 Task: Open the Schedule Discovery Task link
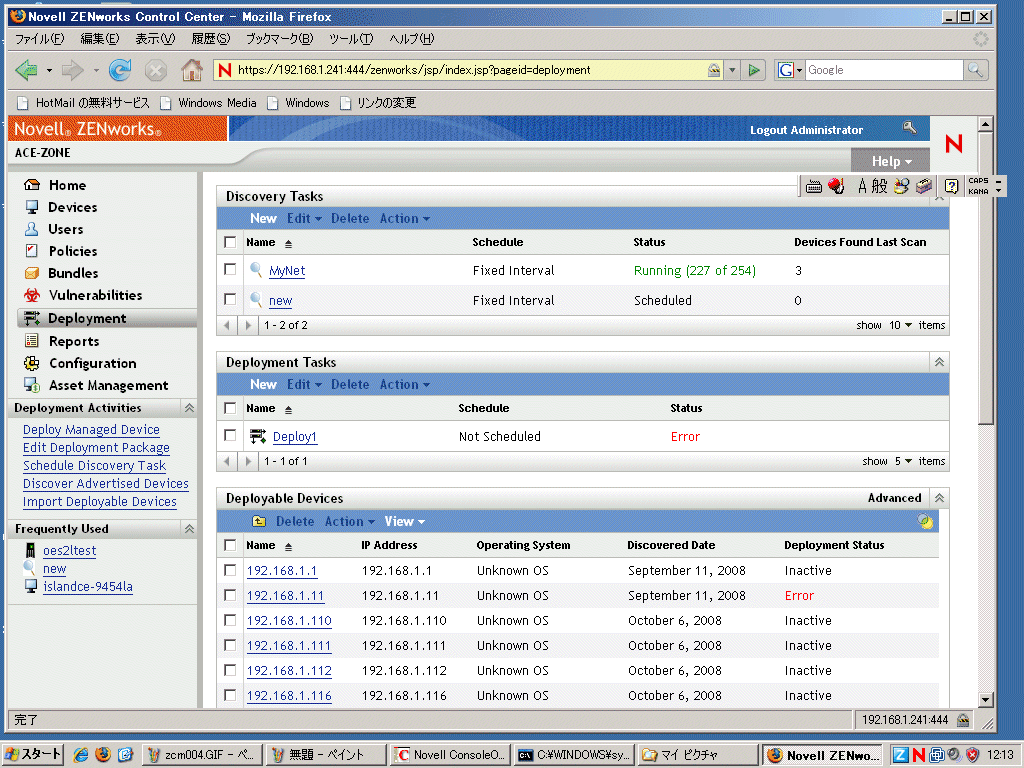click(95, 466)
